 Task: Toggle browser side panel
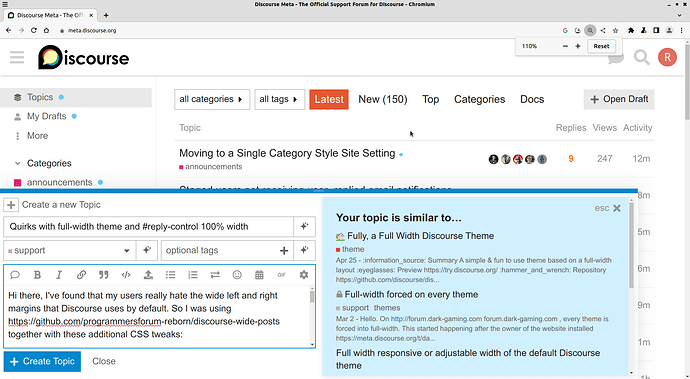[x=656, y=30]
